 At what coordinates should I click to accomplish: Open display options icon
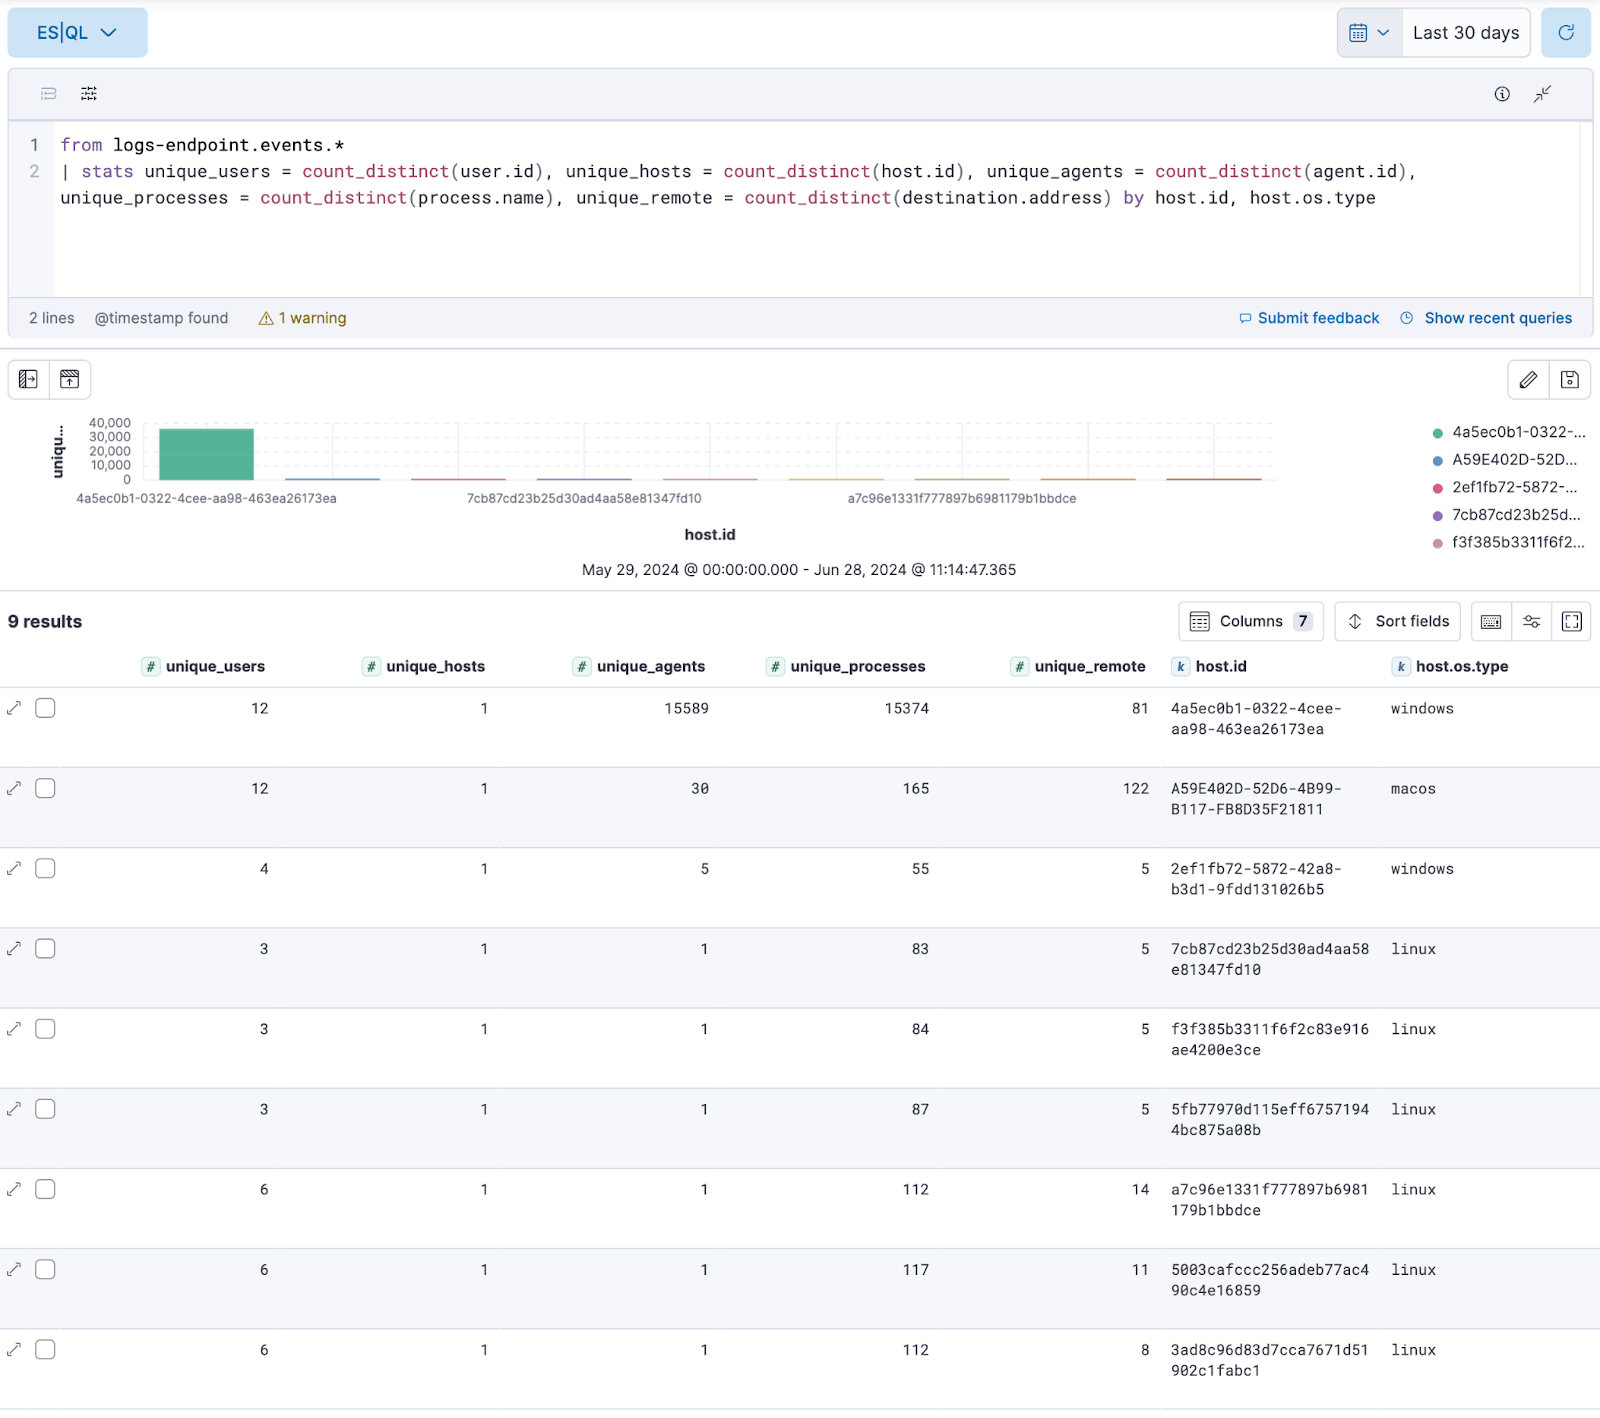[x=1531, y=621]
